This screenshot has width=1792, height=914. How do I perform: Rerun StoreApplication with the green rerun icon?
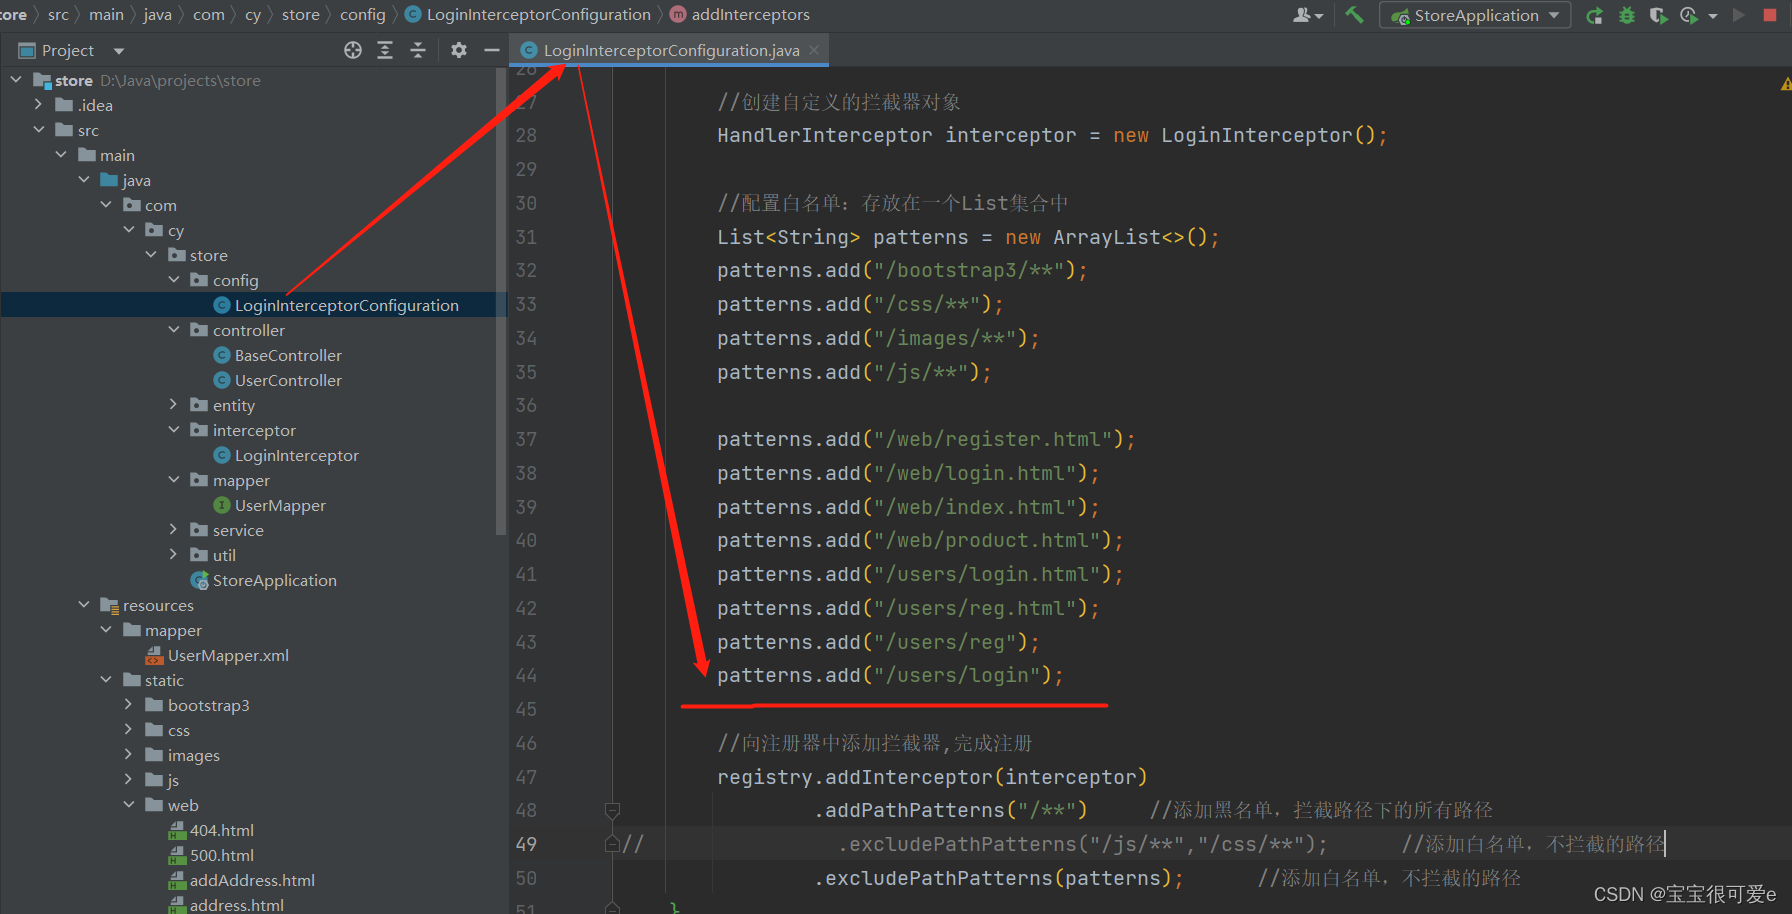(x=1595, y=15)
